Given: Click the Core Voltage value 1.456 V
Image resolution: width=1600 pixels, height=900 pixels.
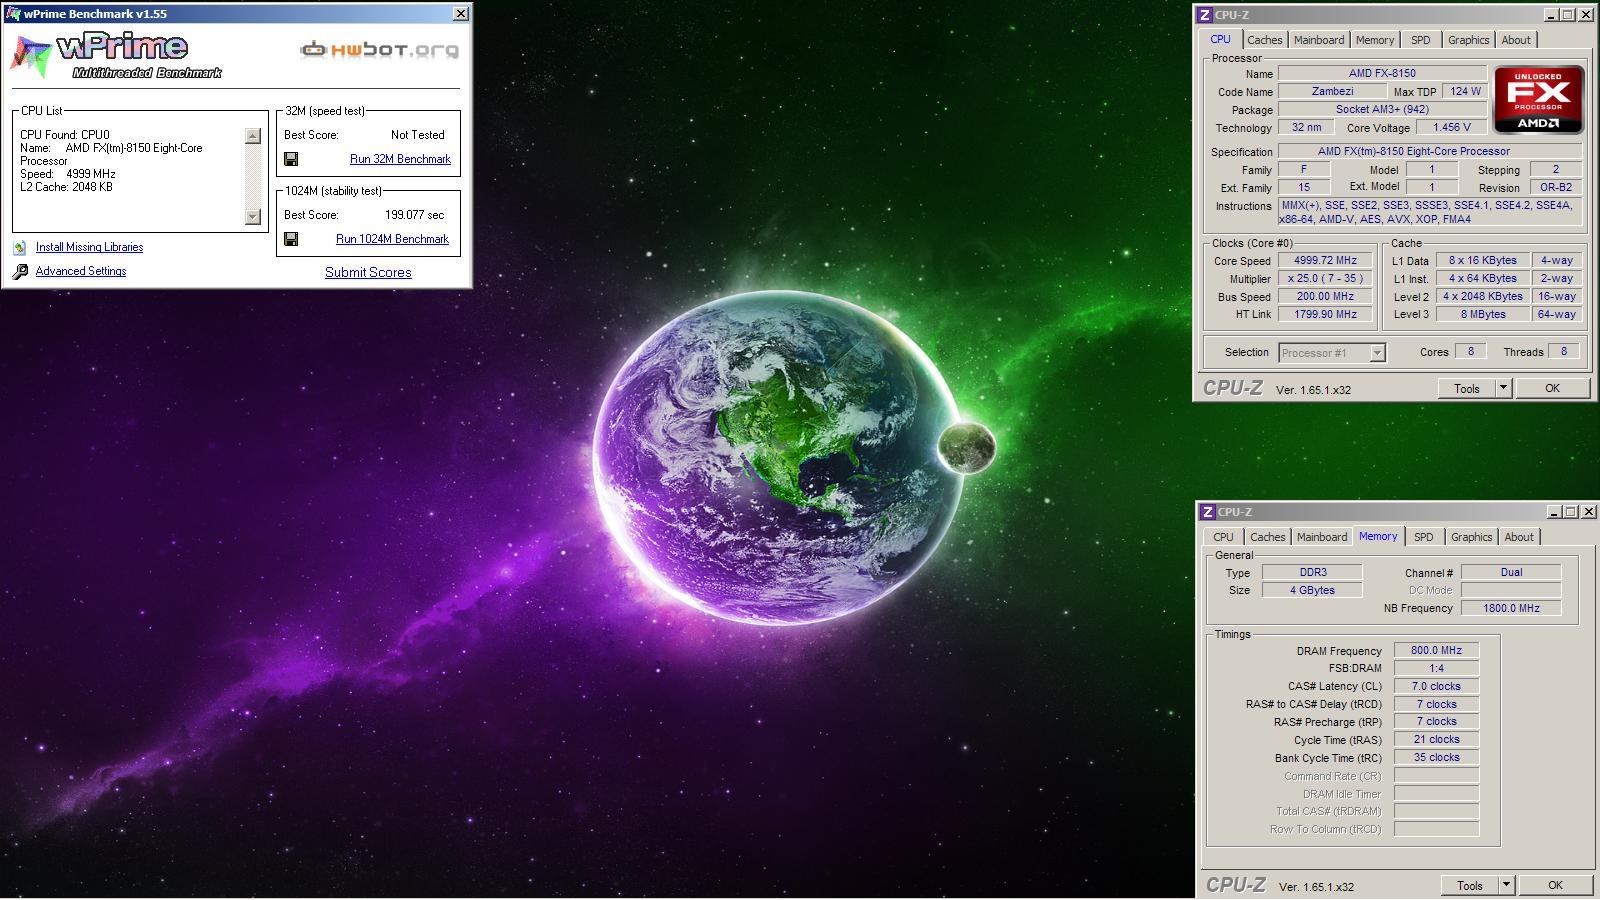Looking at the screenshot, I should (1452, 128).
